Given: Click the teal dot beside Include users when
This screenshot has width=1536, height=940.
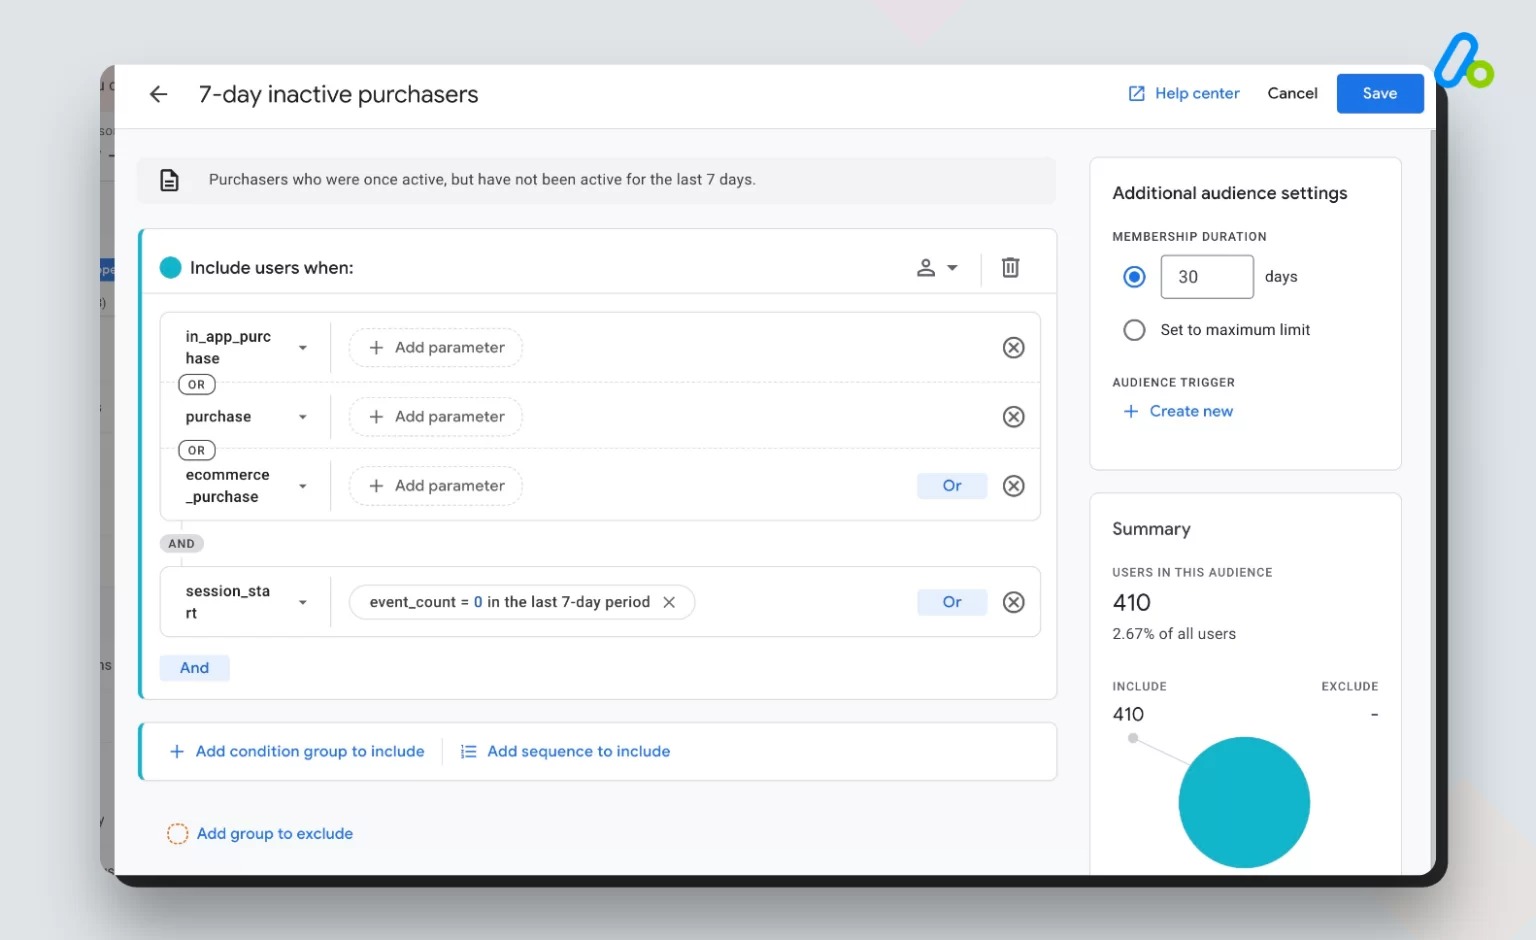Looking at the screenshot, I should 171,268.
